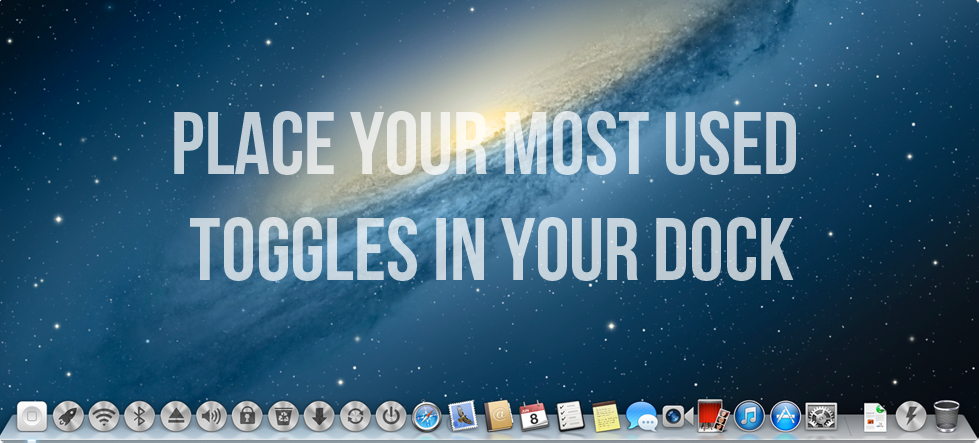Screen dimensions: 979x443
Task: Open the Reminders checklist icon
Action: click(570, 416)
